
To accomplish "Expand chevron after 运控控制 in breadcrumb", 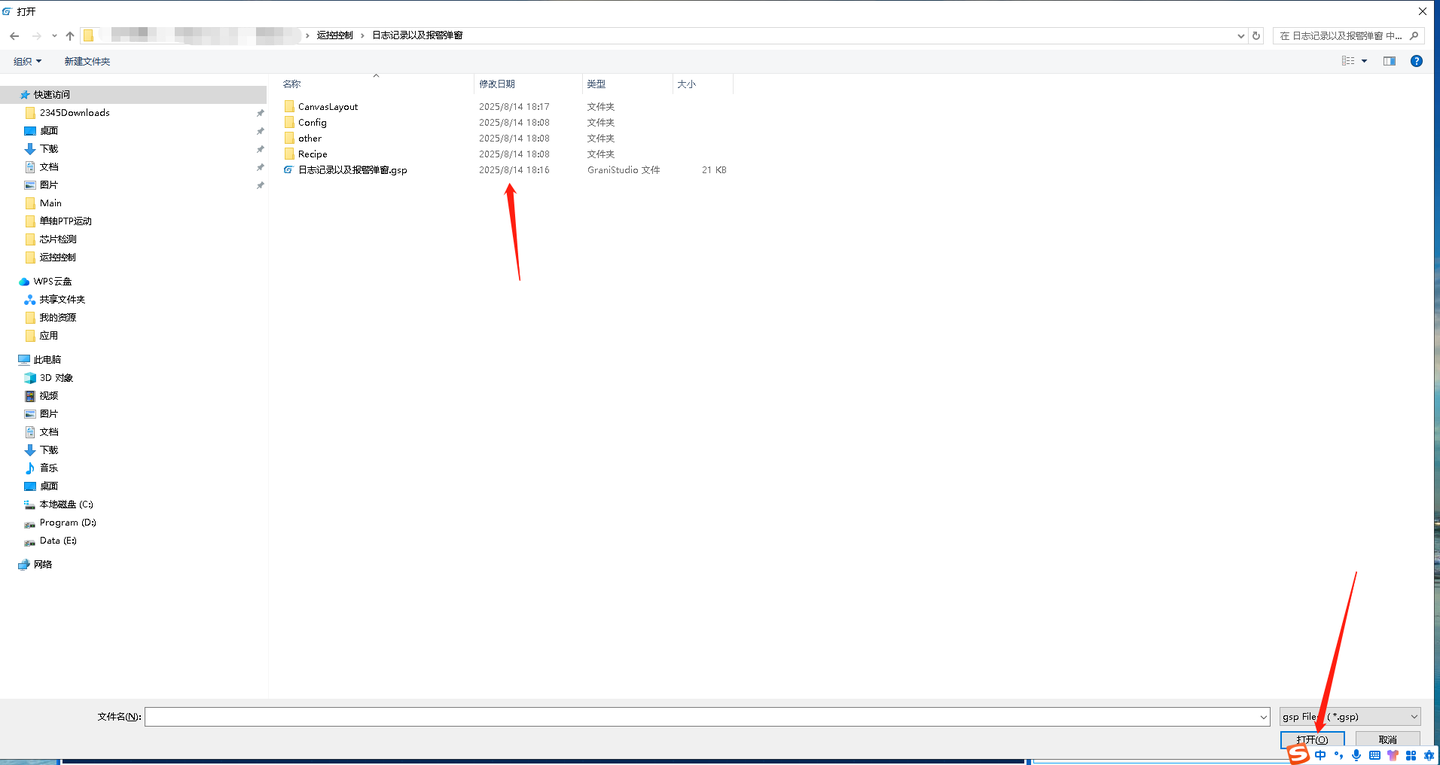I will tap(362, 36).
